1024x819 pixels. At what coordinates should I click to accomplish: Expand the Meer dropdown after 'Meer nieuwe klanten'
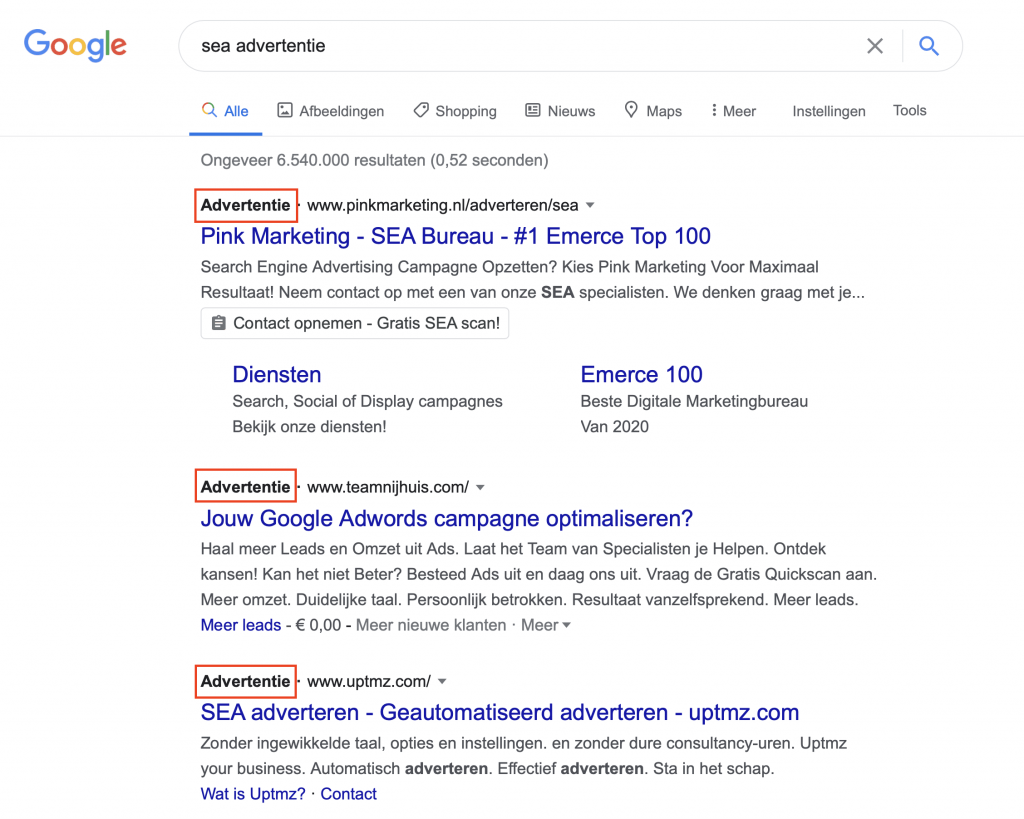point(546,625)
